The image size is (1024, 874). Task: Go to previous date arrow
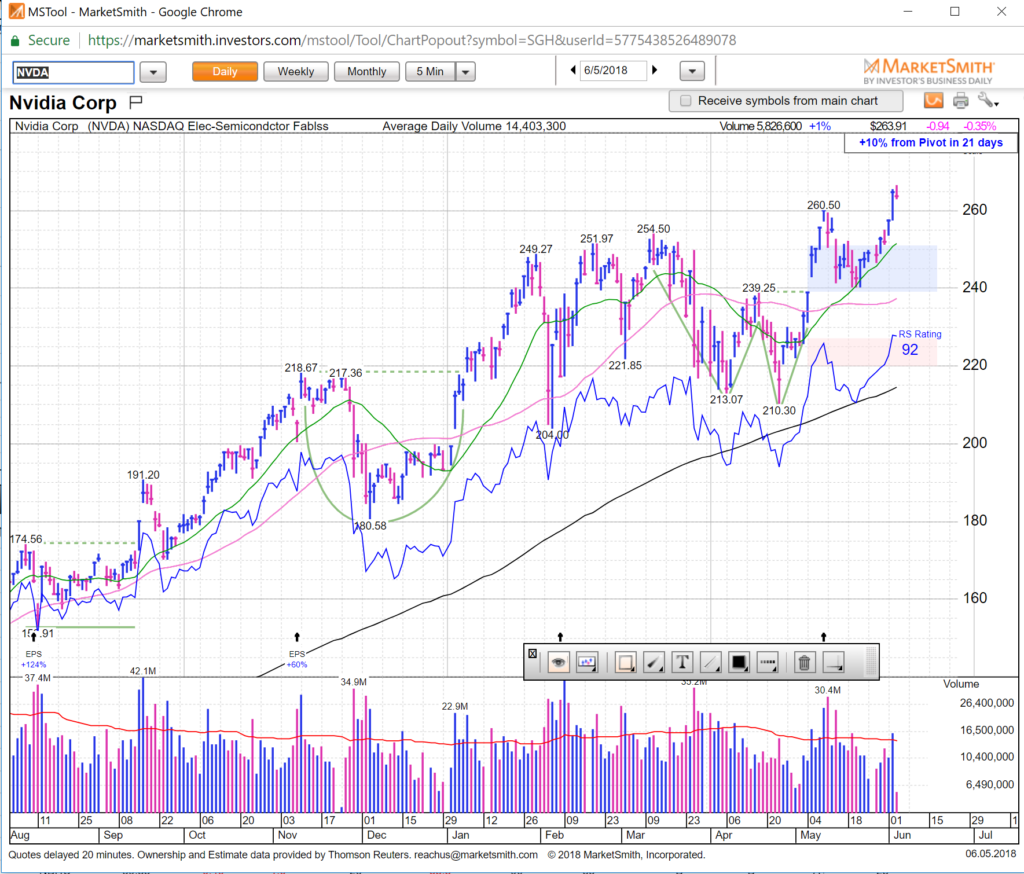(573, 70)
